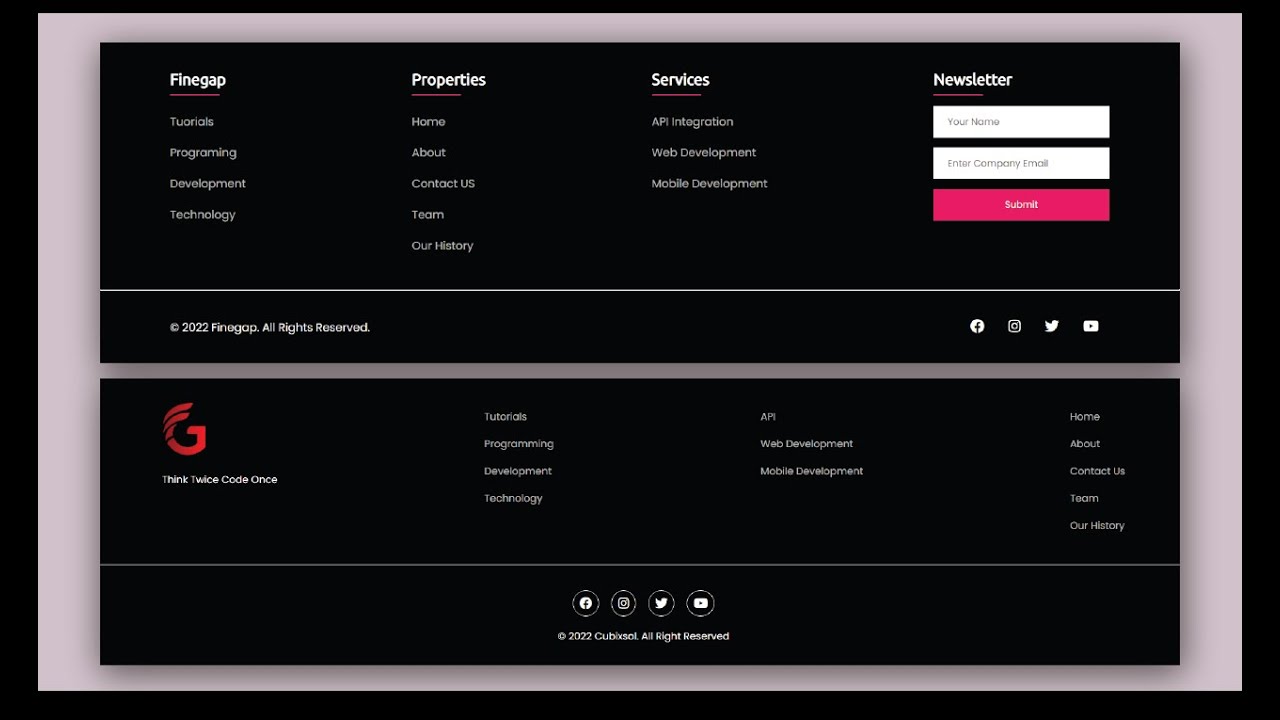Click the 2022 Finegap copyright text
This screenshot has height=720, width=1280.
(x=270, y=328)
